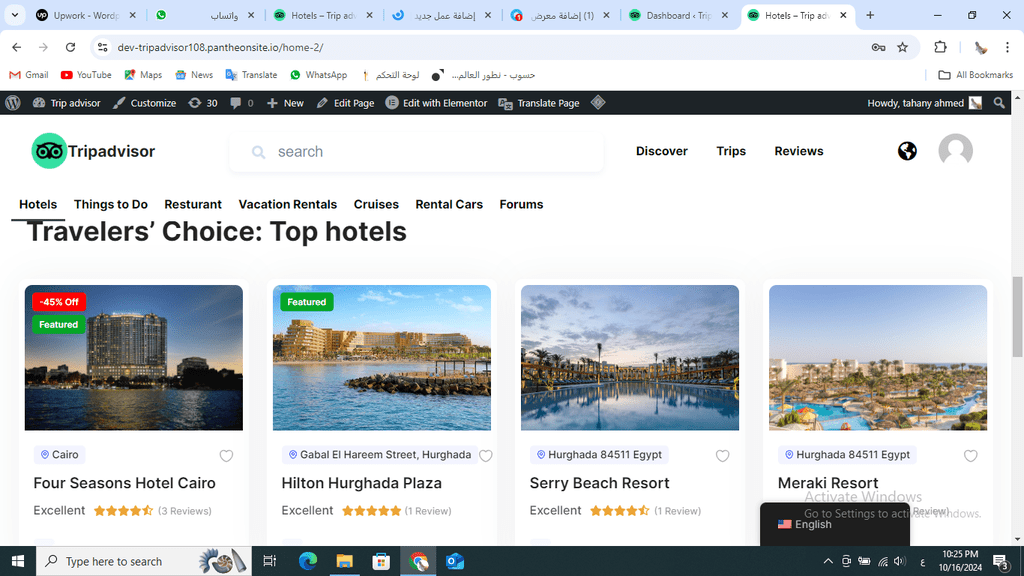Open File Explorer from the taskbar

[x=344, y=561]
